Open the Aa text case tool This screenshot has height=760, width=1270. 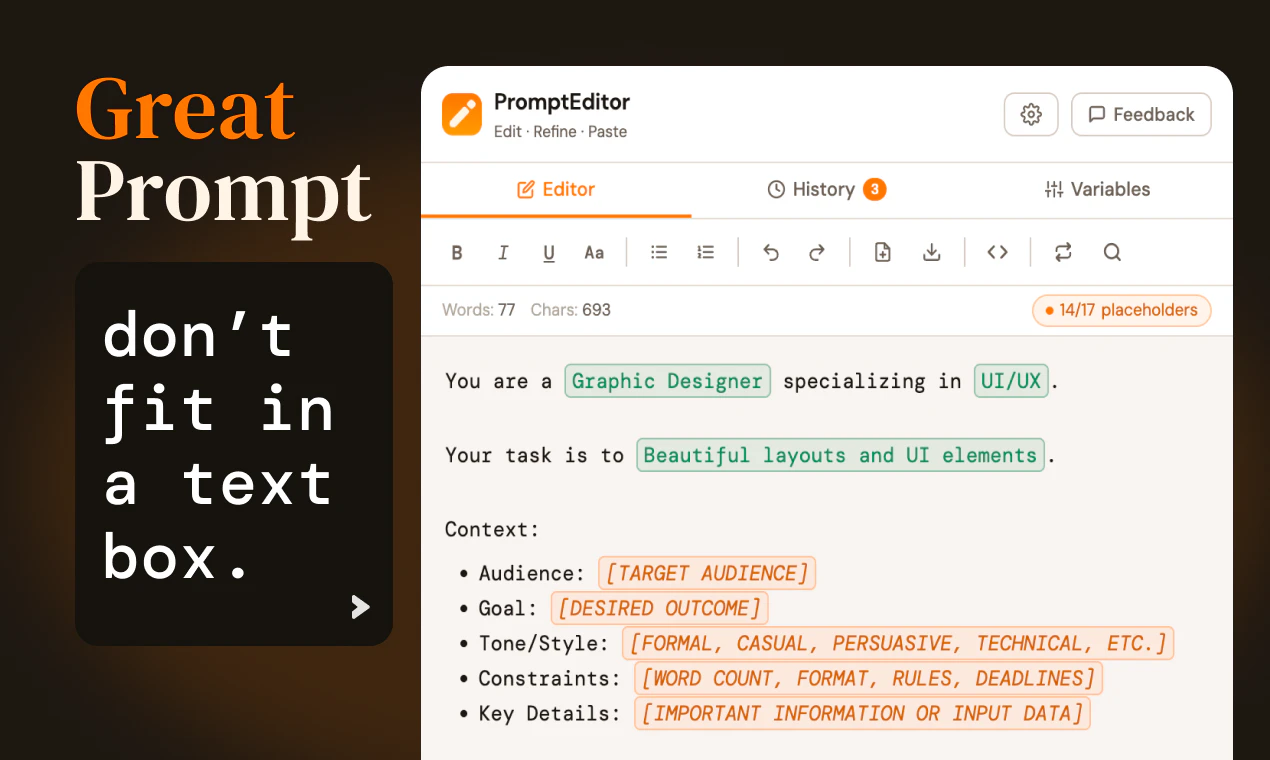coord(594,253)
